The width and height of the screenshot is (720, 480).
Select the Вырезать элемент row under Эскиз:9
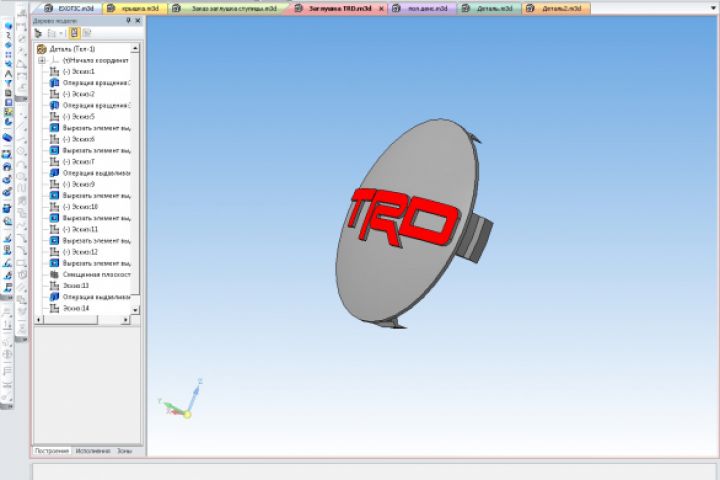pyautogui.click(x=90, y=196)
